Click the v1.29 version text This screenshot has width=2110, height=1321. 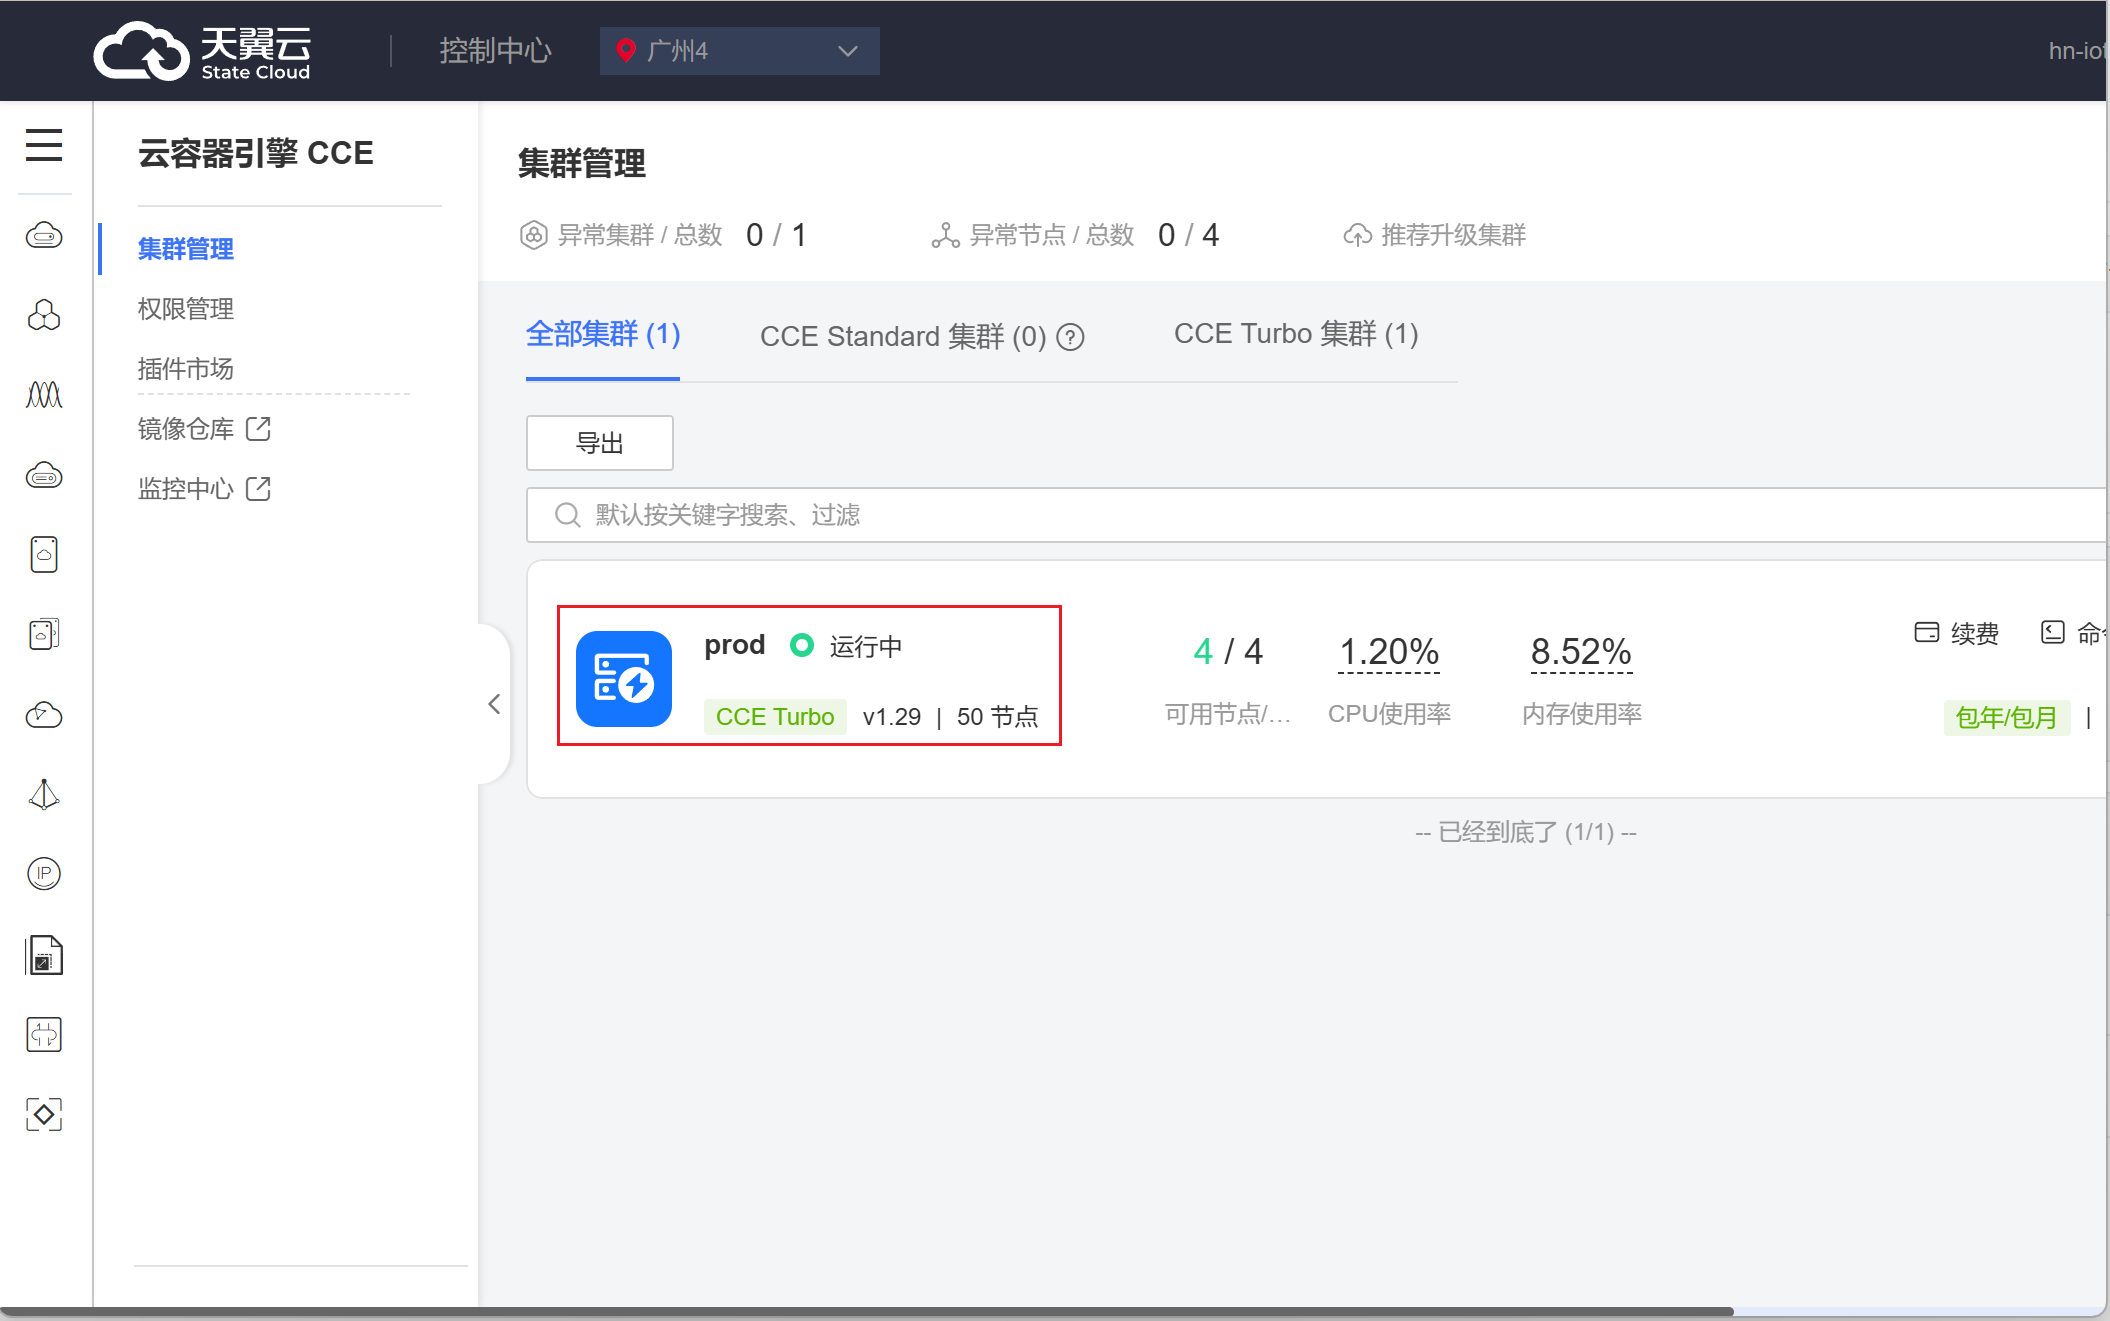tap(892, 717)
